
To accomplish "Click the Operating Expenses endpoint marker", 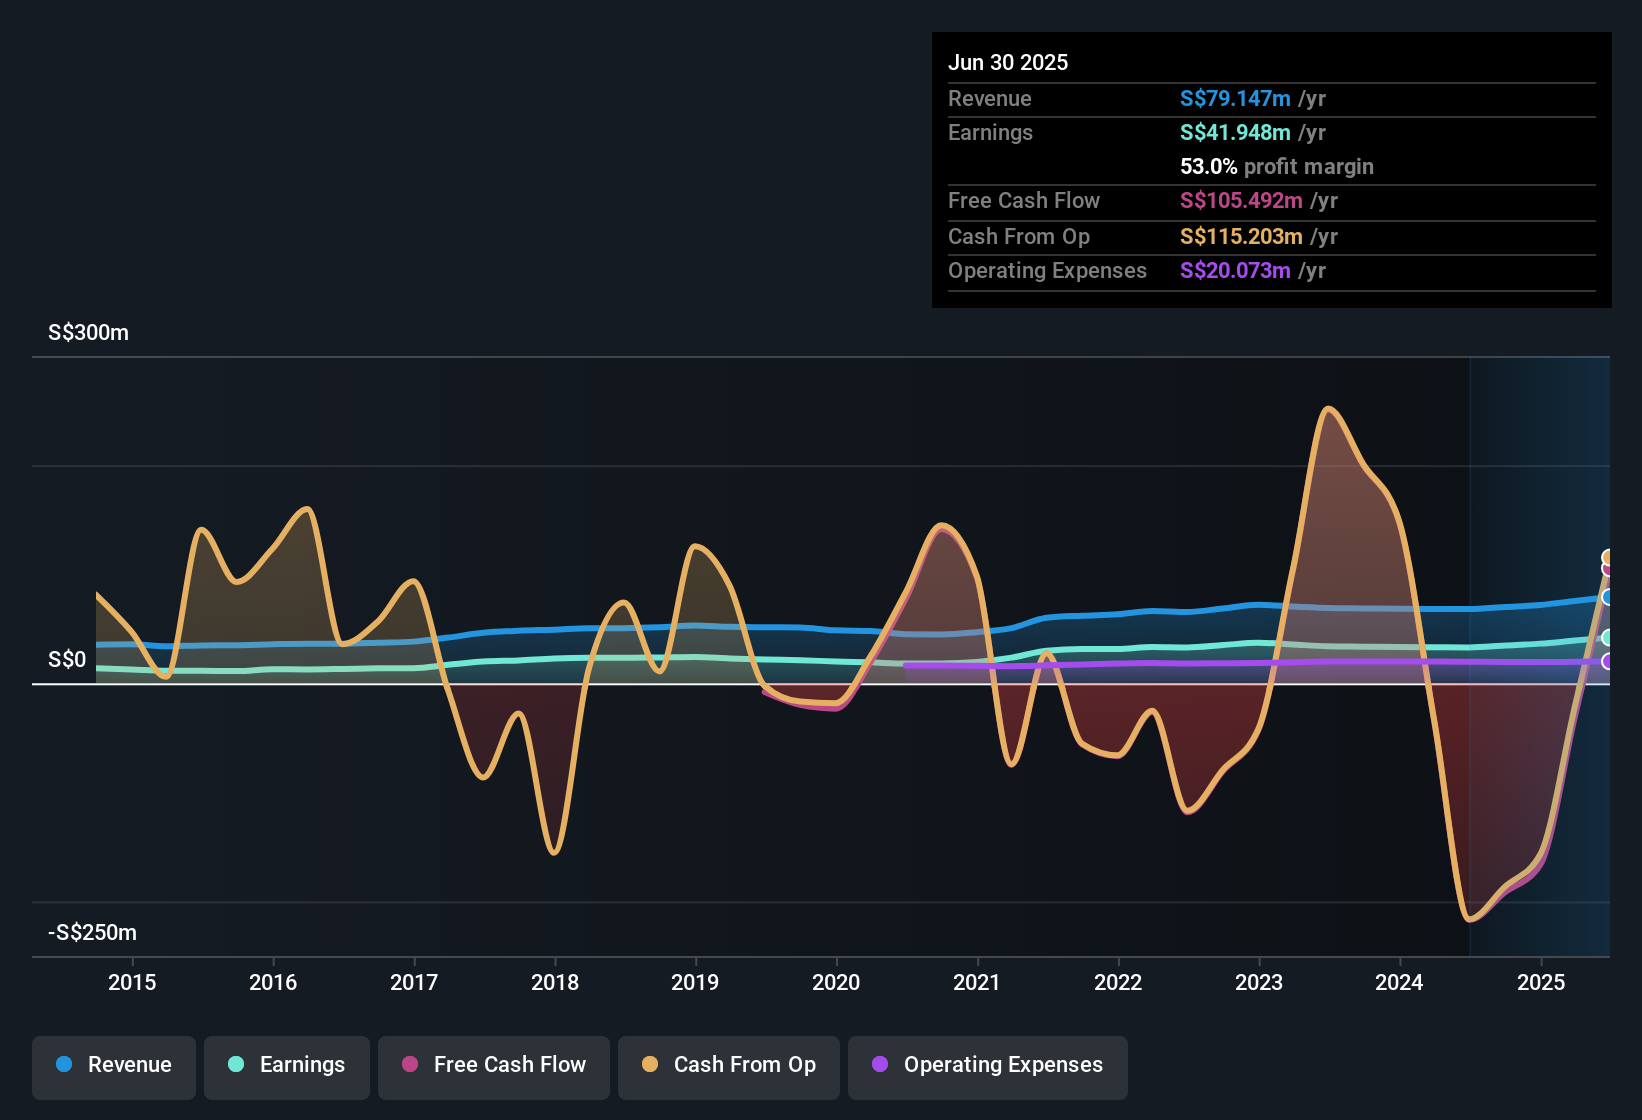I will 1608,661.
